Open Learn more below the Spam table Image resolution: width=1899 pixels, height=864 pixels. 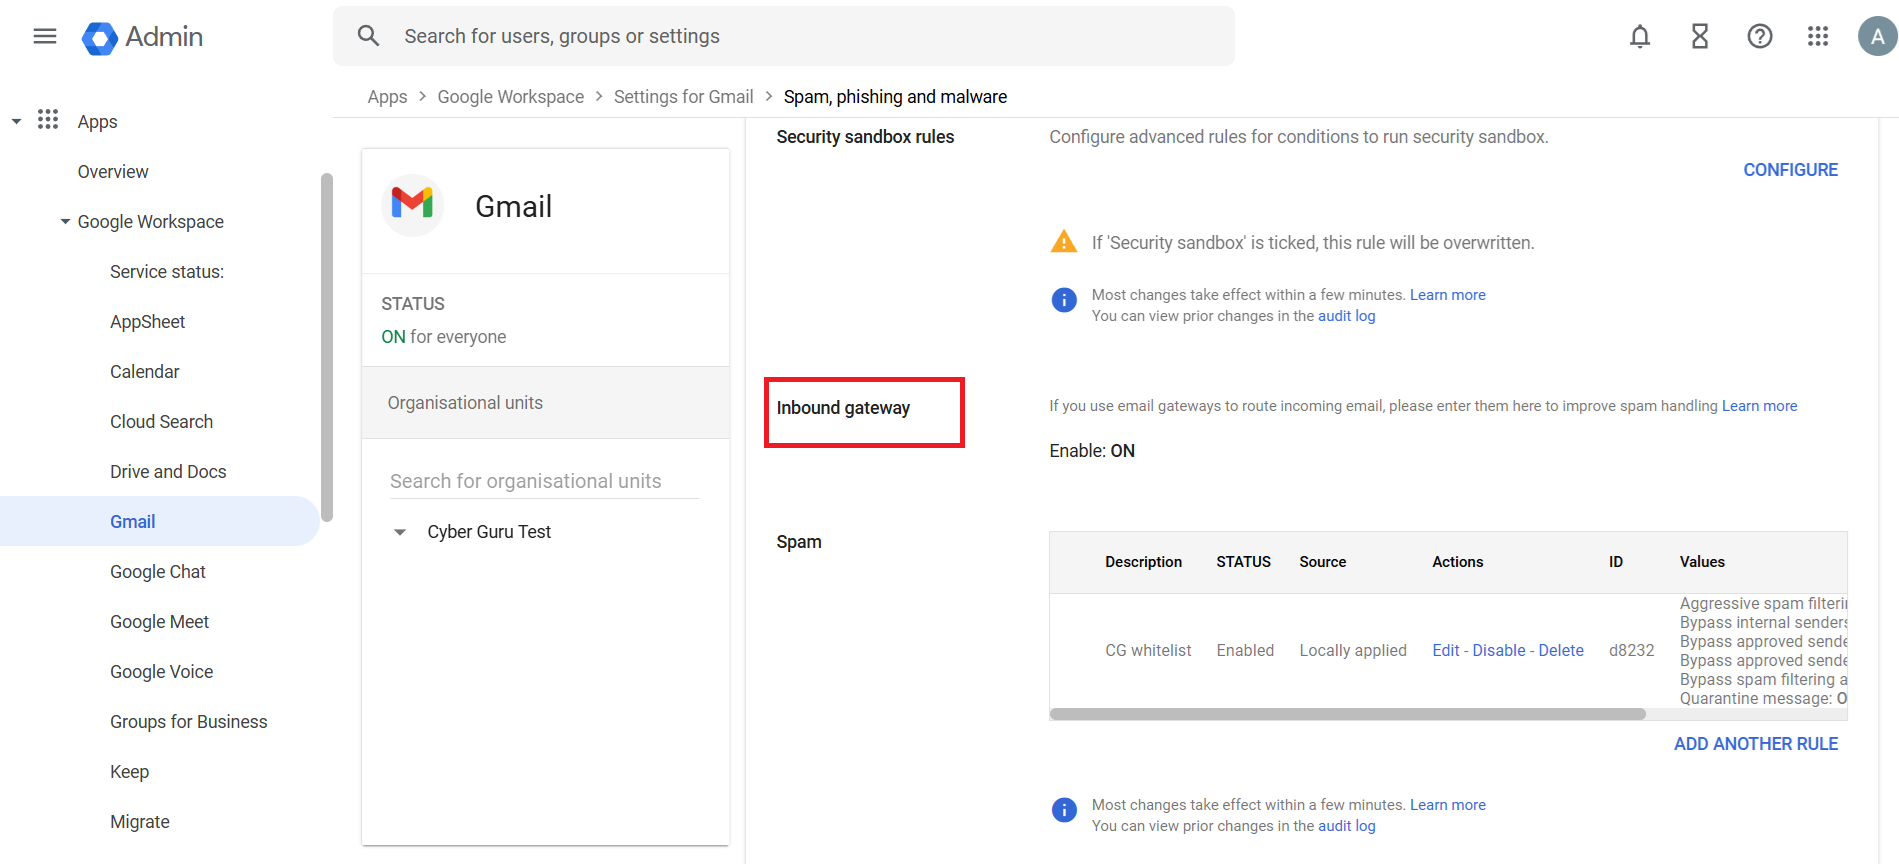click(1448, 805)
